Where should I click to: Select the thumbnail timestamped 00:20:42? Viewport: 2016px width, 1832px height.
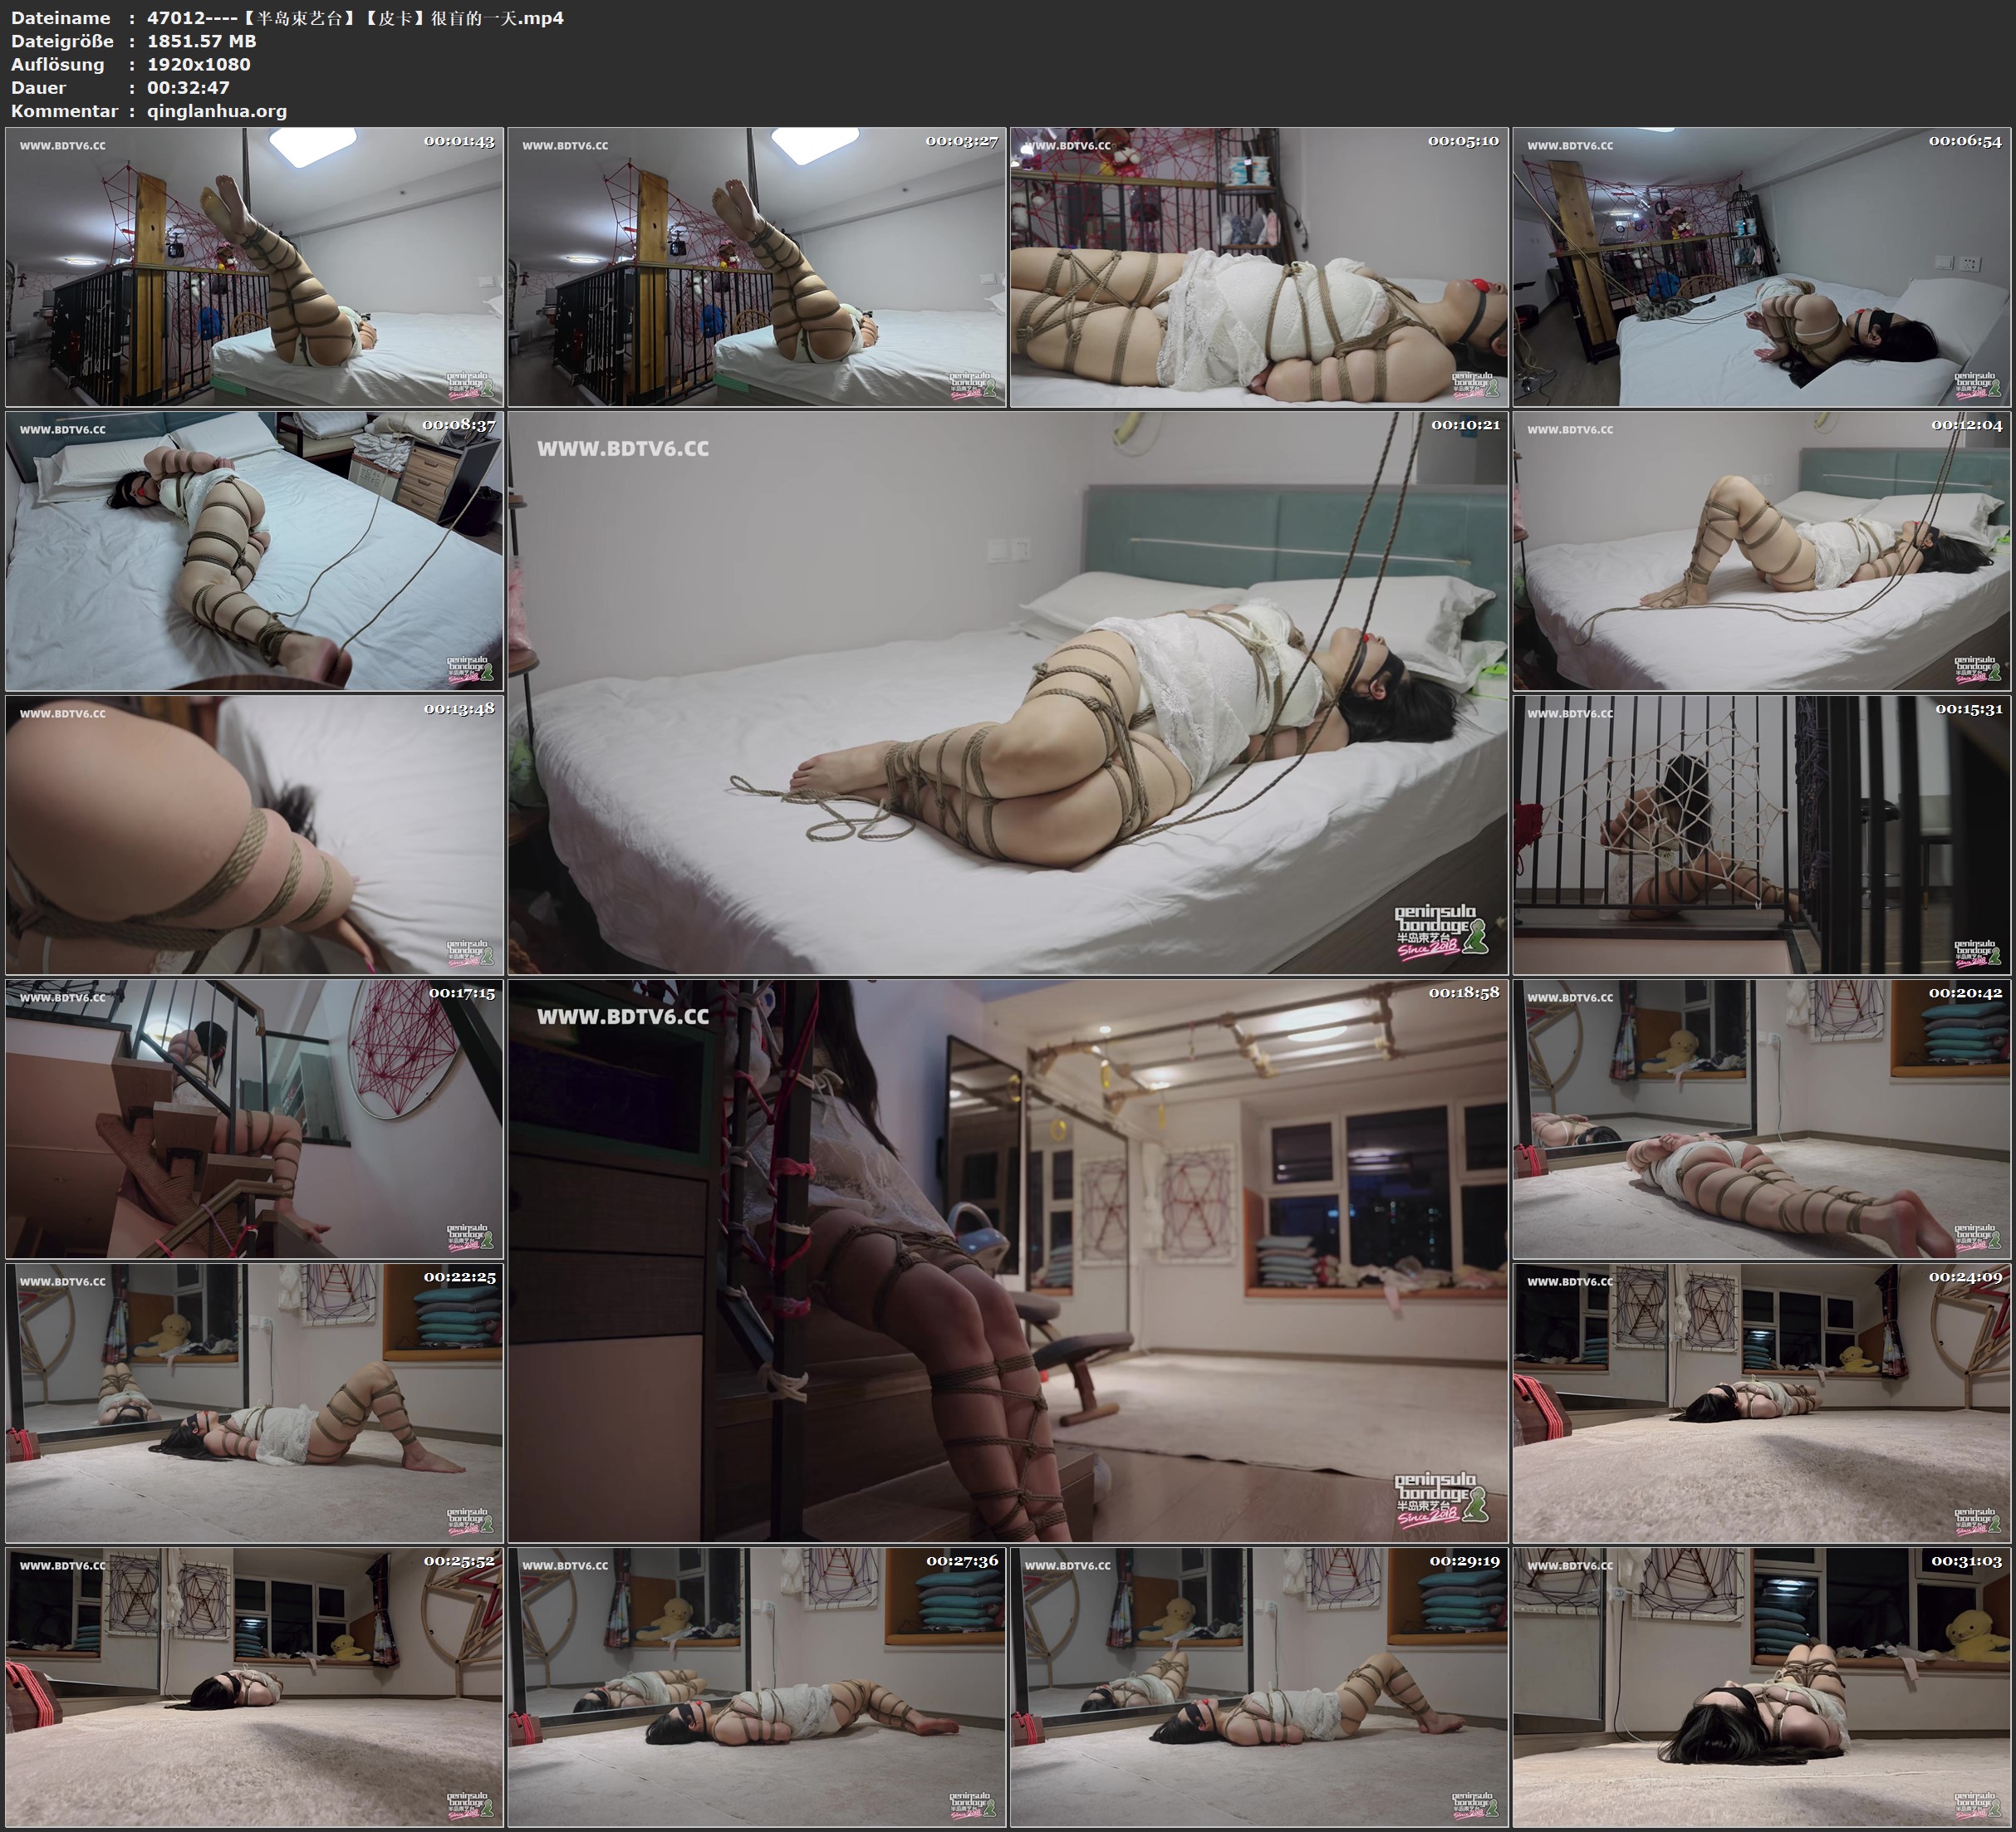(1761, 1119)
